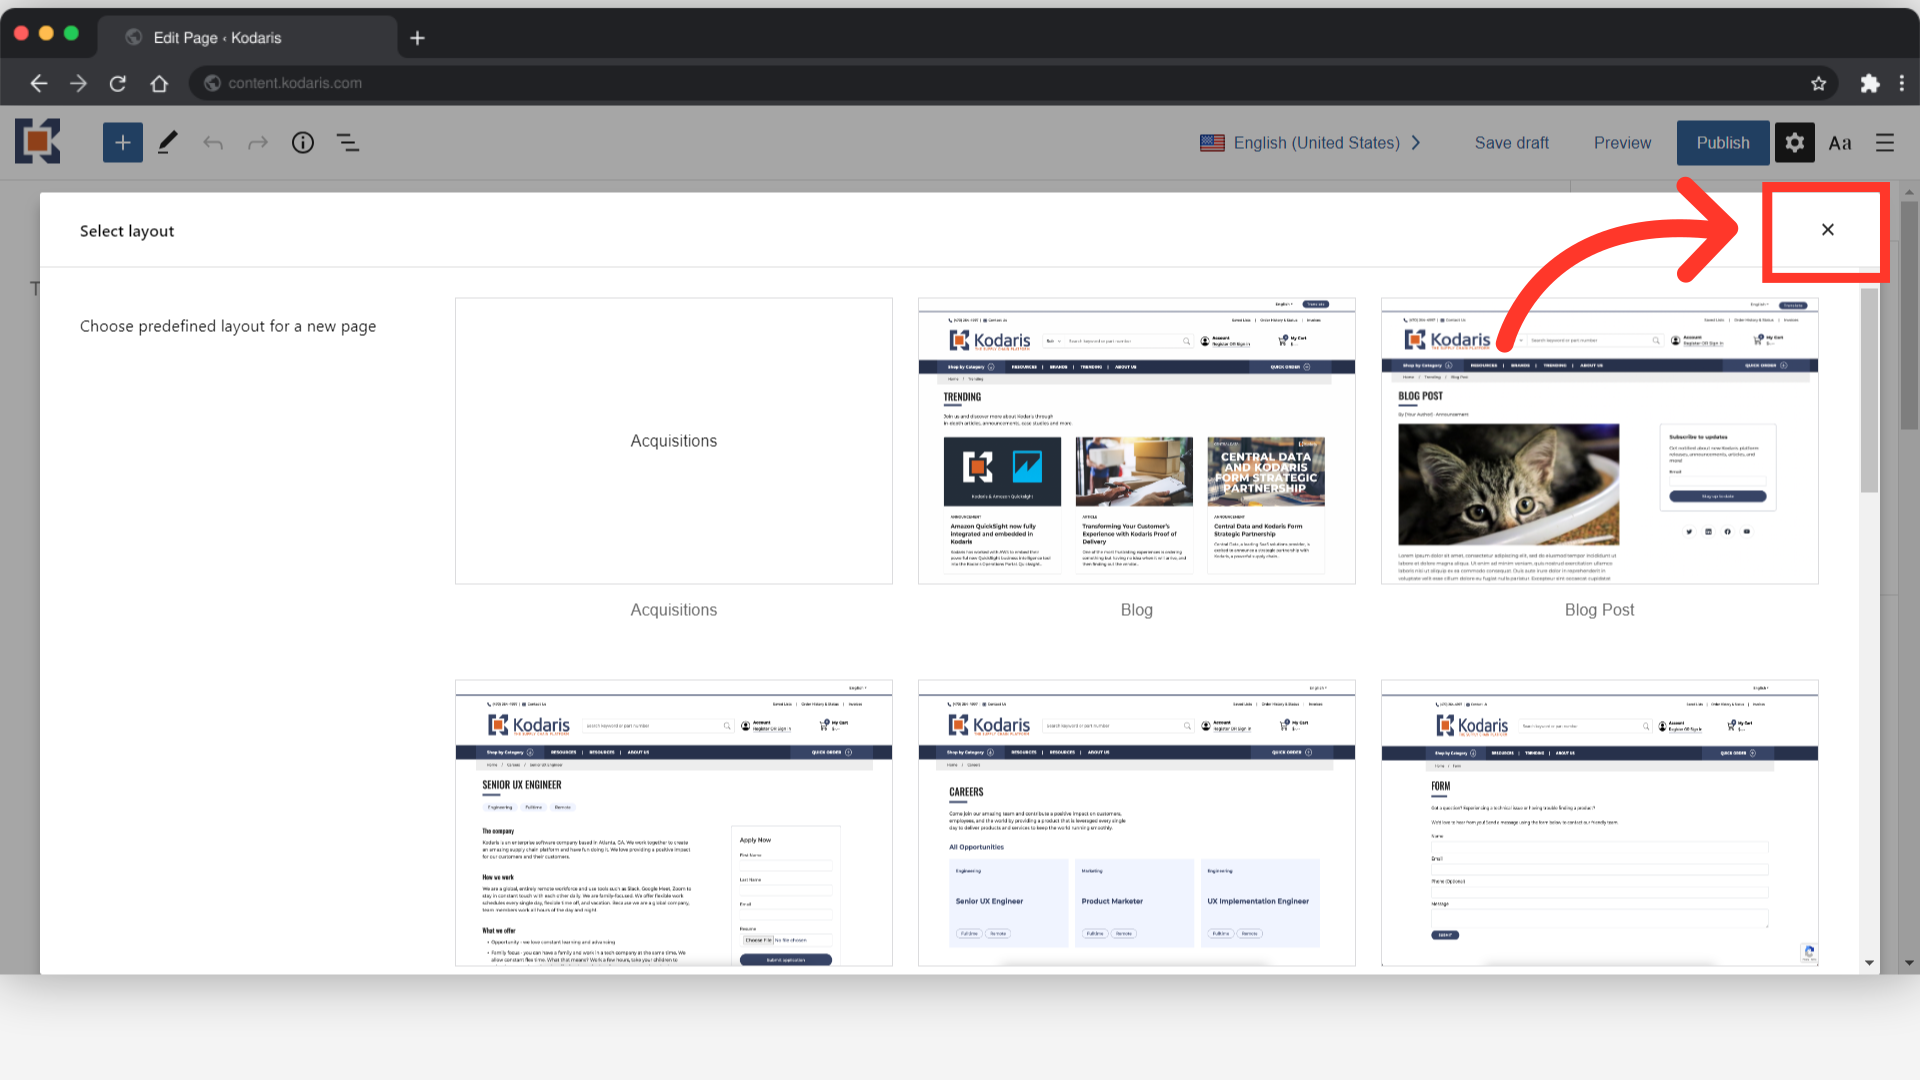Open a new browser tab
Image resolution: width=1920 pixels, height=1080 pixels.
coord(418,38)
